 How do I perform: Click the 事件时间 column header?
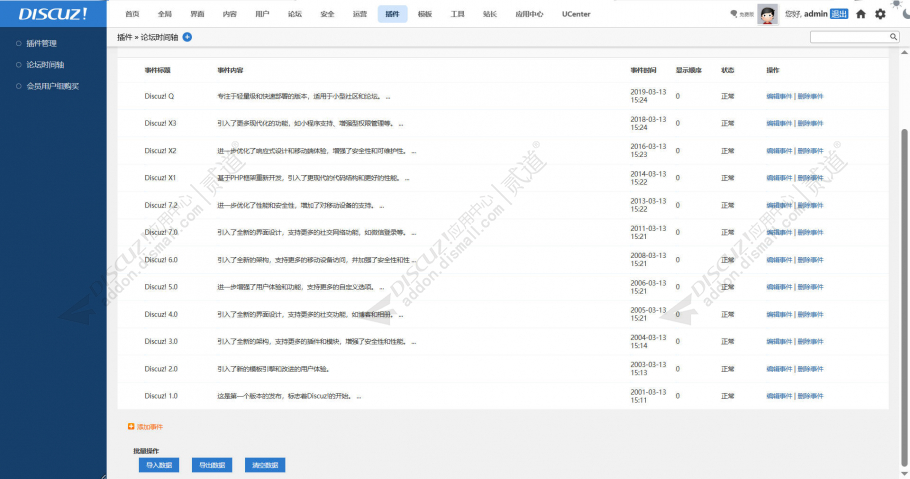tap(643, 70)
